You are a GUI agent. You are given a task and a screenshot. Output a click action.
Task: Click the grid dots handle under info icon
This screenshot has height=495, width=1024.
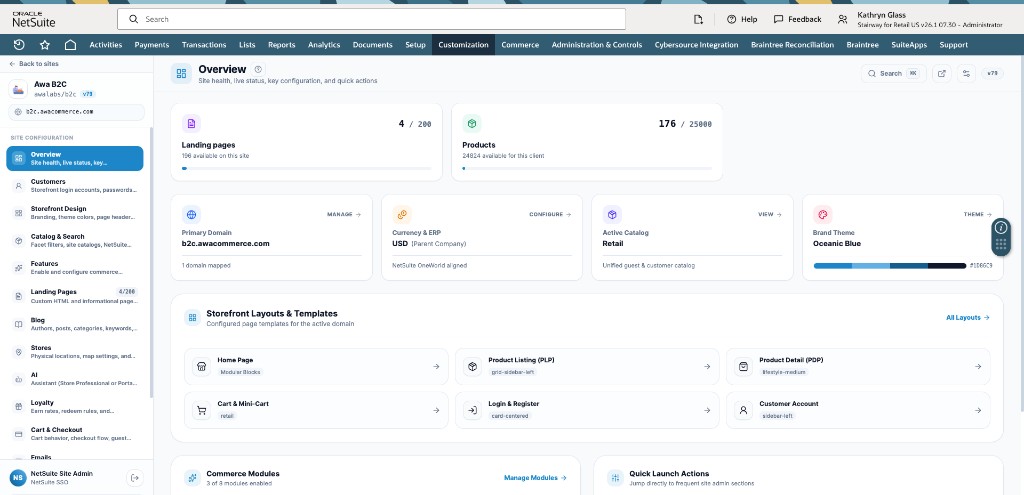point(1001,246)
